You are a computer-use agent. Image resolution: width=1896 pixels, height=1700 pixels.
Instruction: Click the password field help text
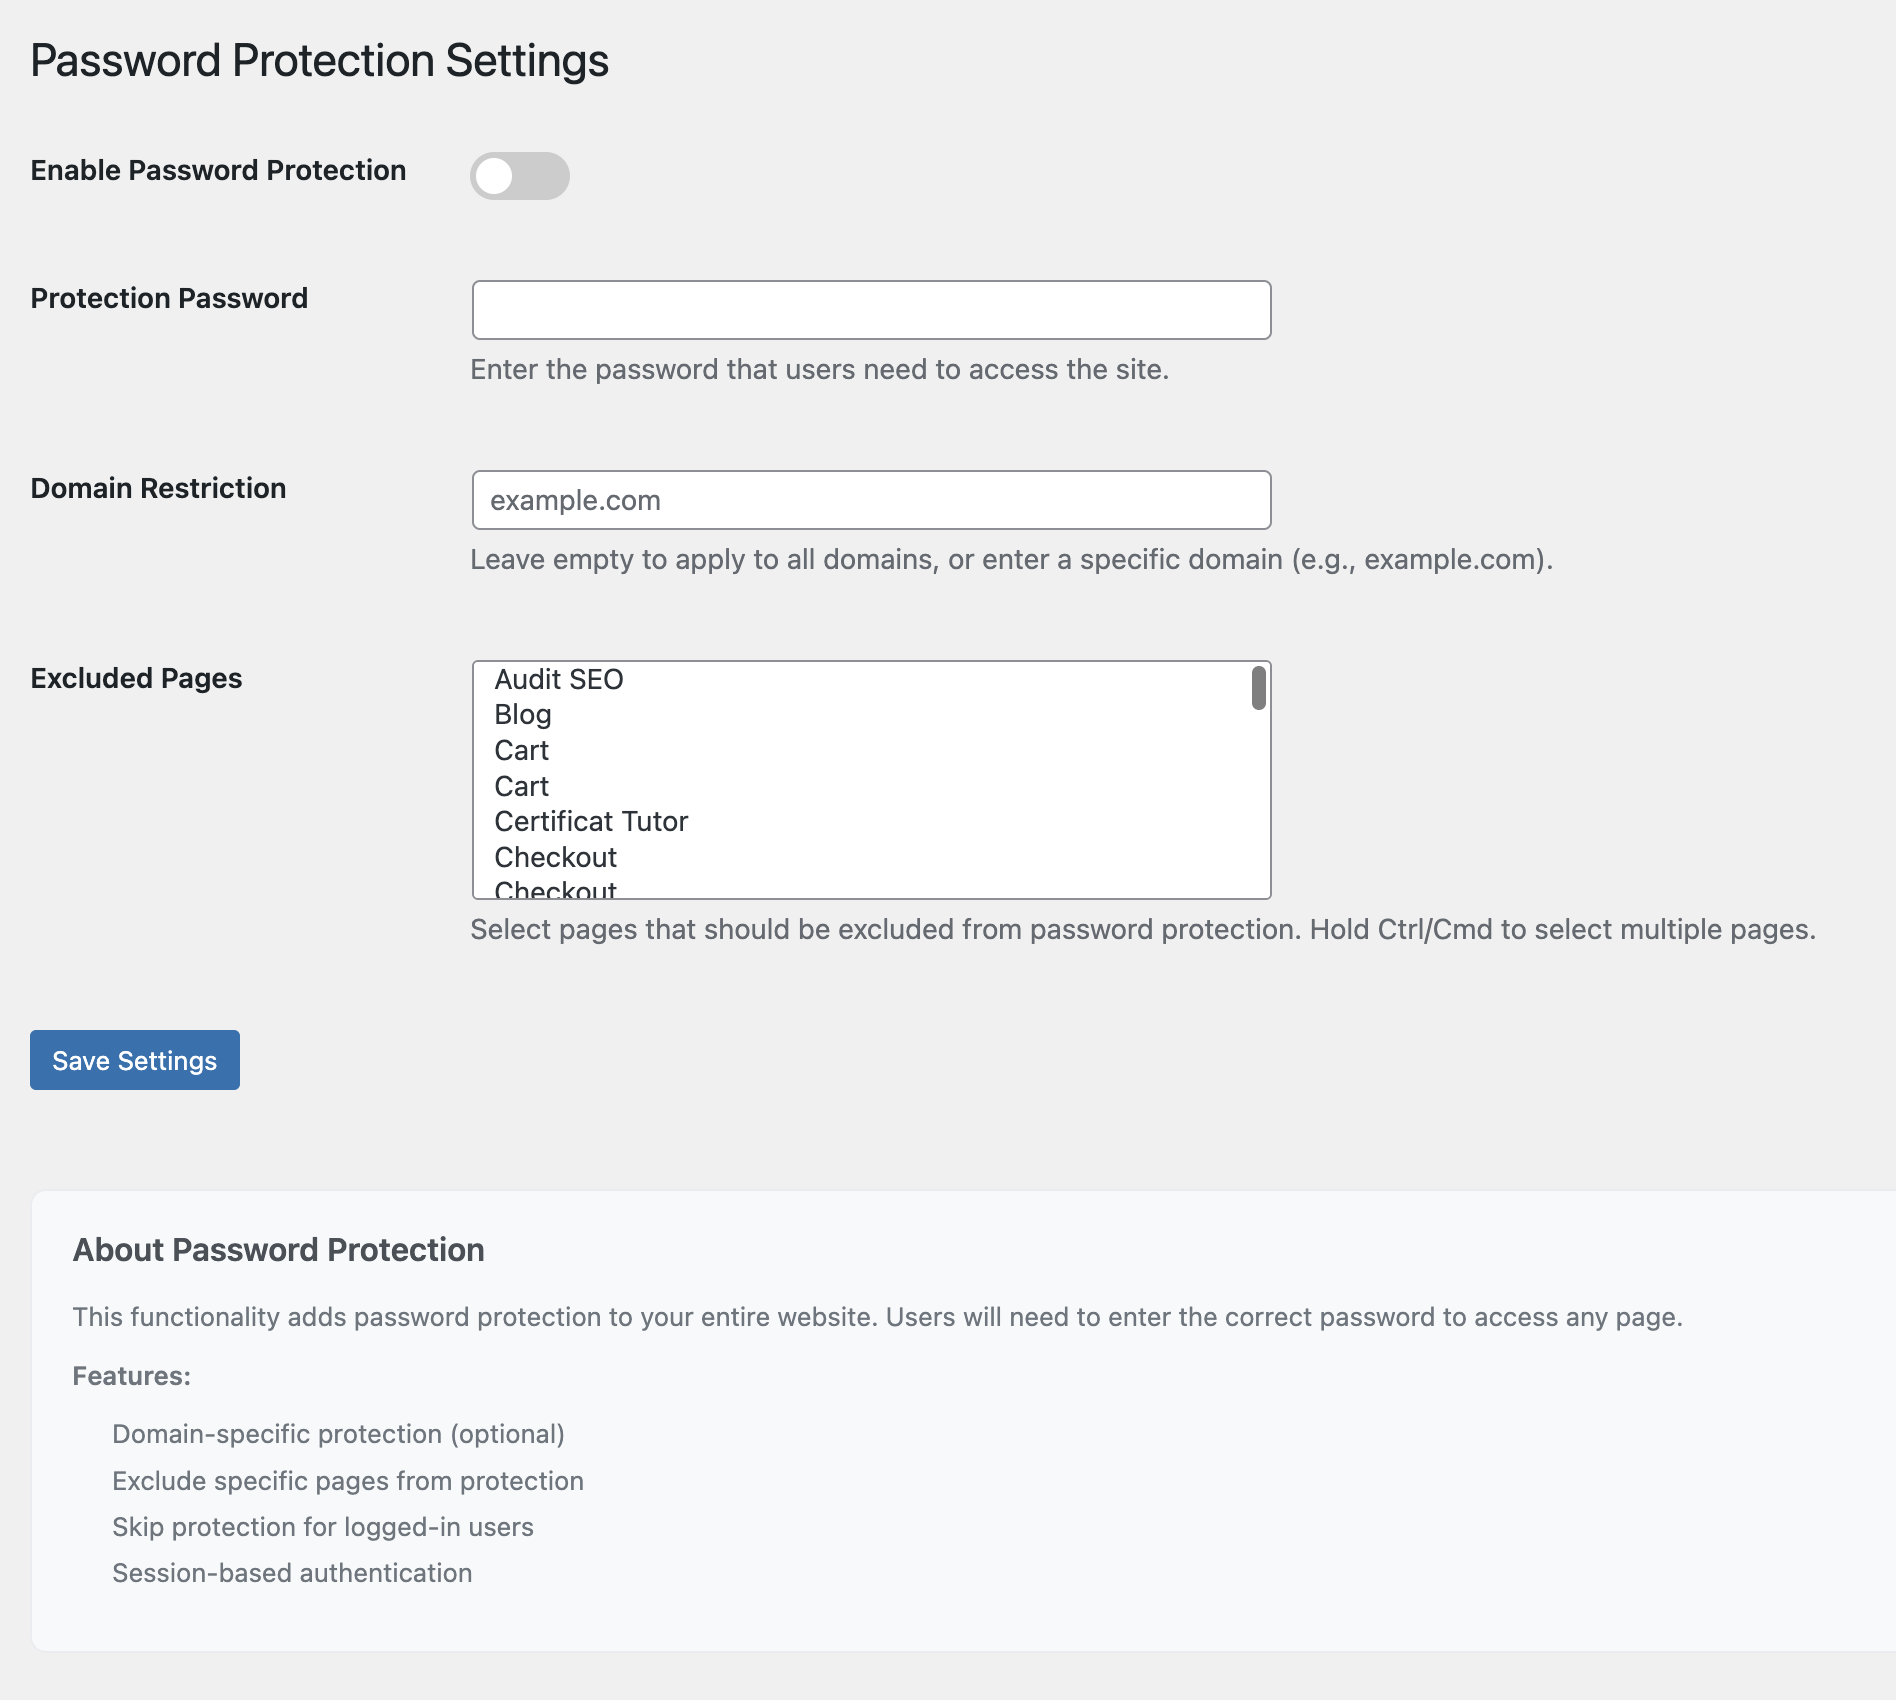819,370
